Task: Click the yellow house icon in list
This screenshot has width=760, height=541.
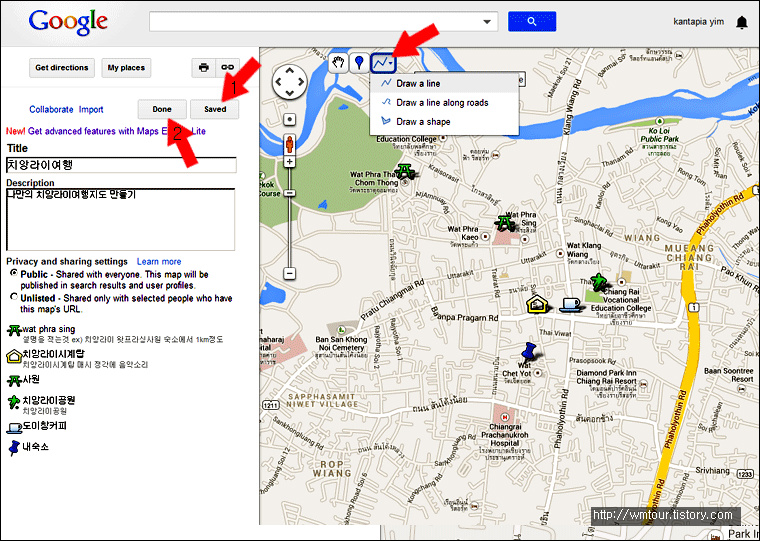Action: coord(14,356)
